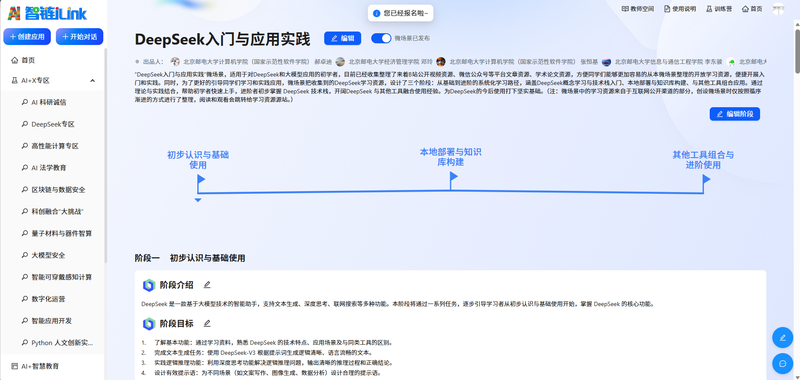This screenshot has width=800, height=380.
Task: Click the 智链iLink logo
Action: [47, 13]
